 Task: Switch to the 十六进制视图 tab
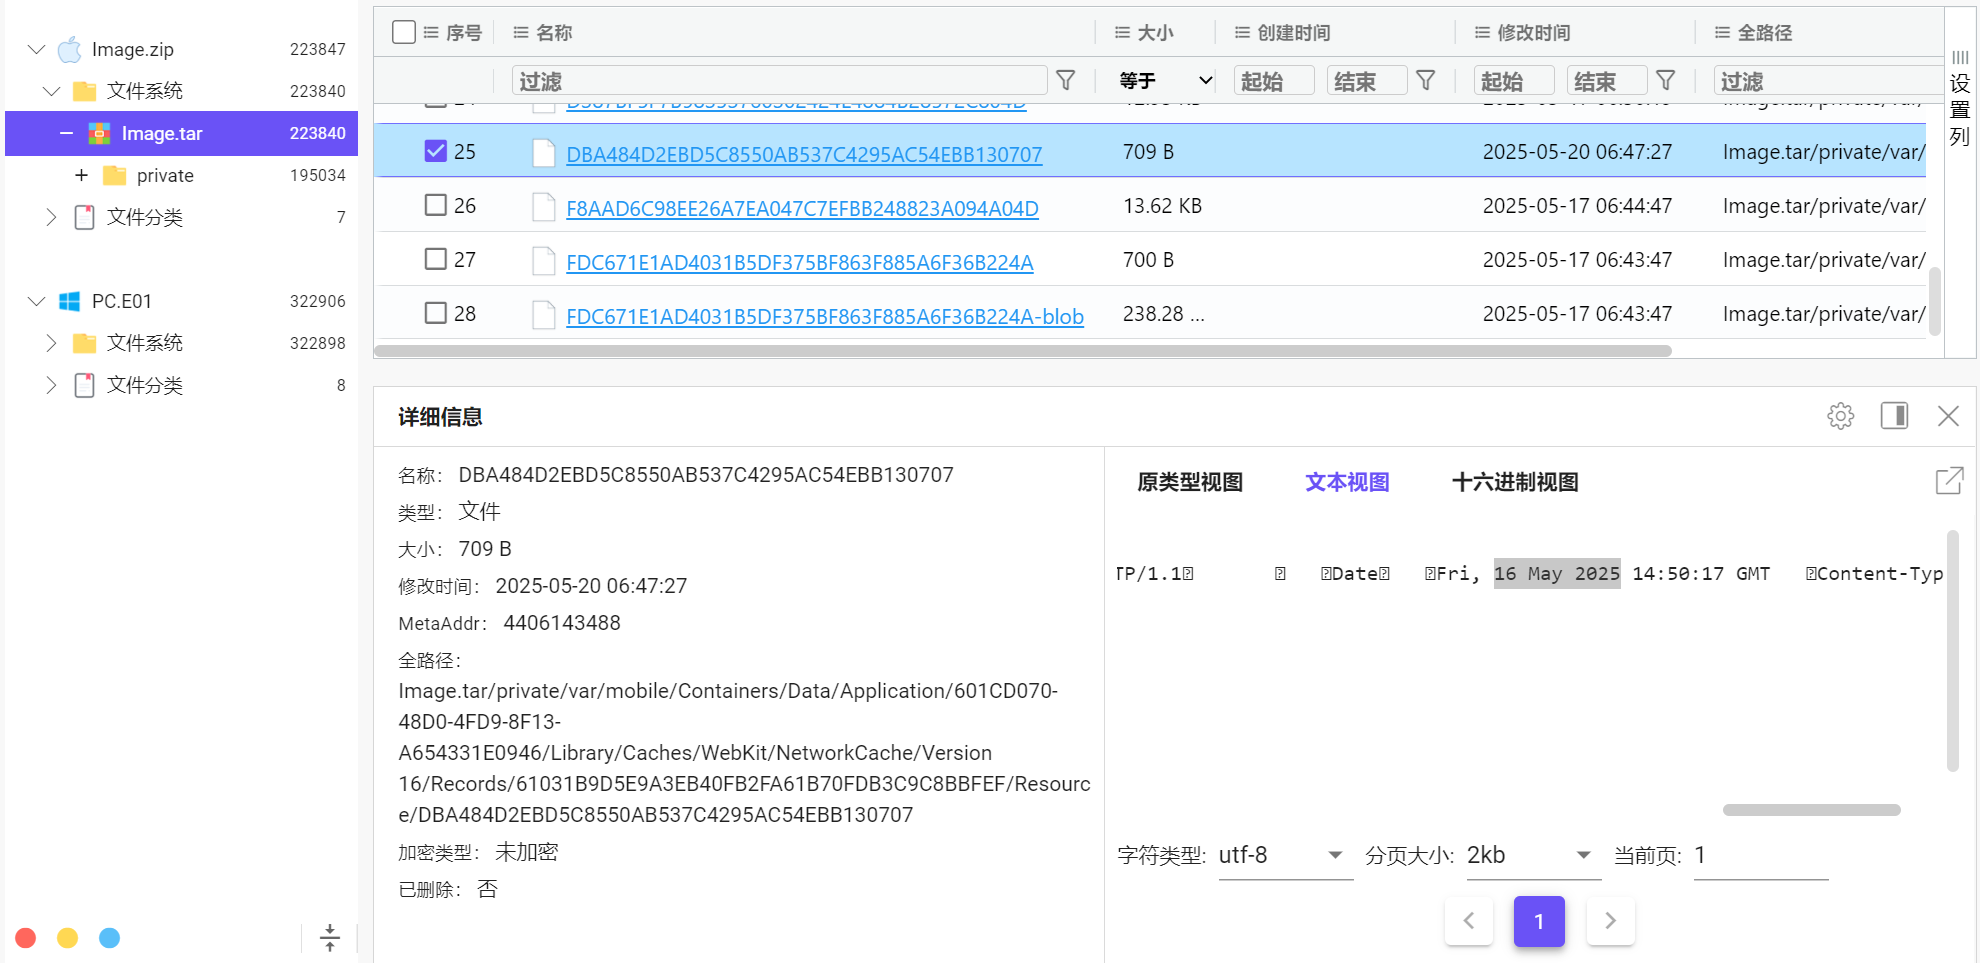(x=1514, y=482)
